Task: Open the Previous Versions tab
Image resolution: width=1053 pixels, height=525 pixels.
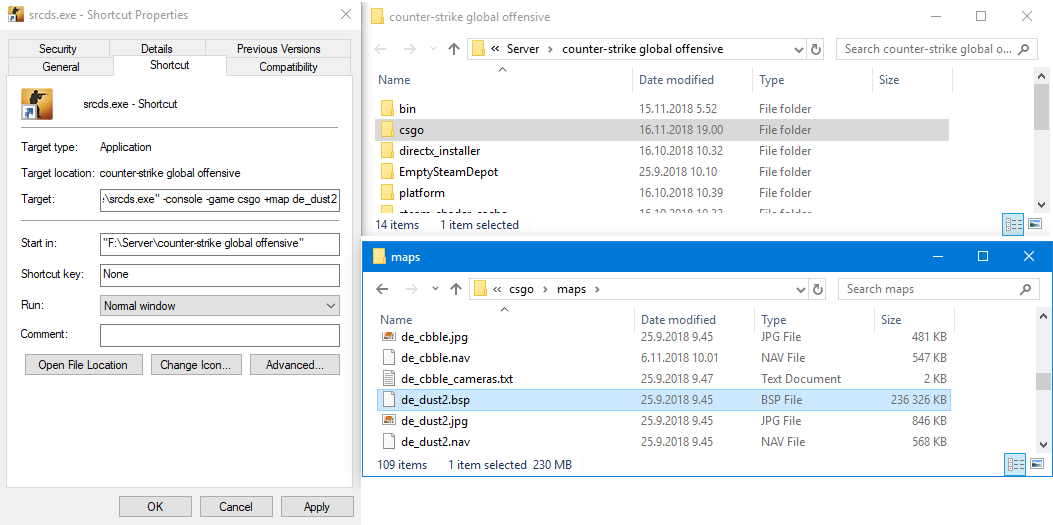Action: [x=279, y=49]
